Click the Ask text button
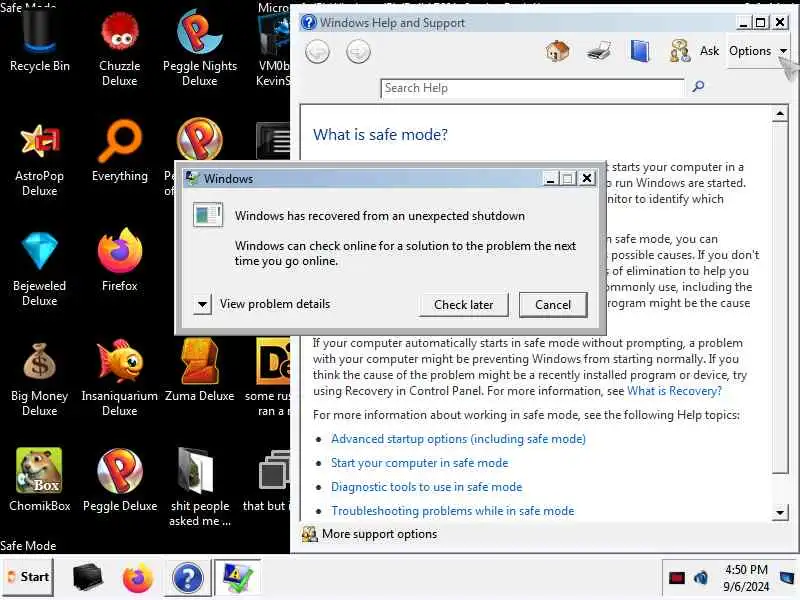The image size is (800, 600). click(x=709, y=51)
